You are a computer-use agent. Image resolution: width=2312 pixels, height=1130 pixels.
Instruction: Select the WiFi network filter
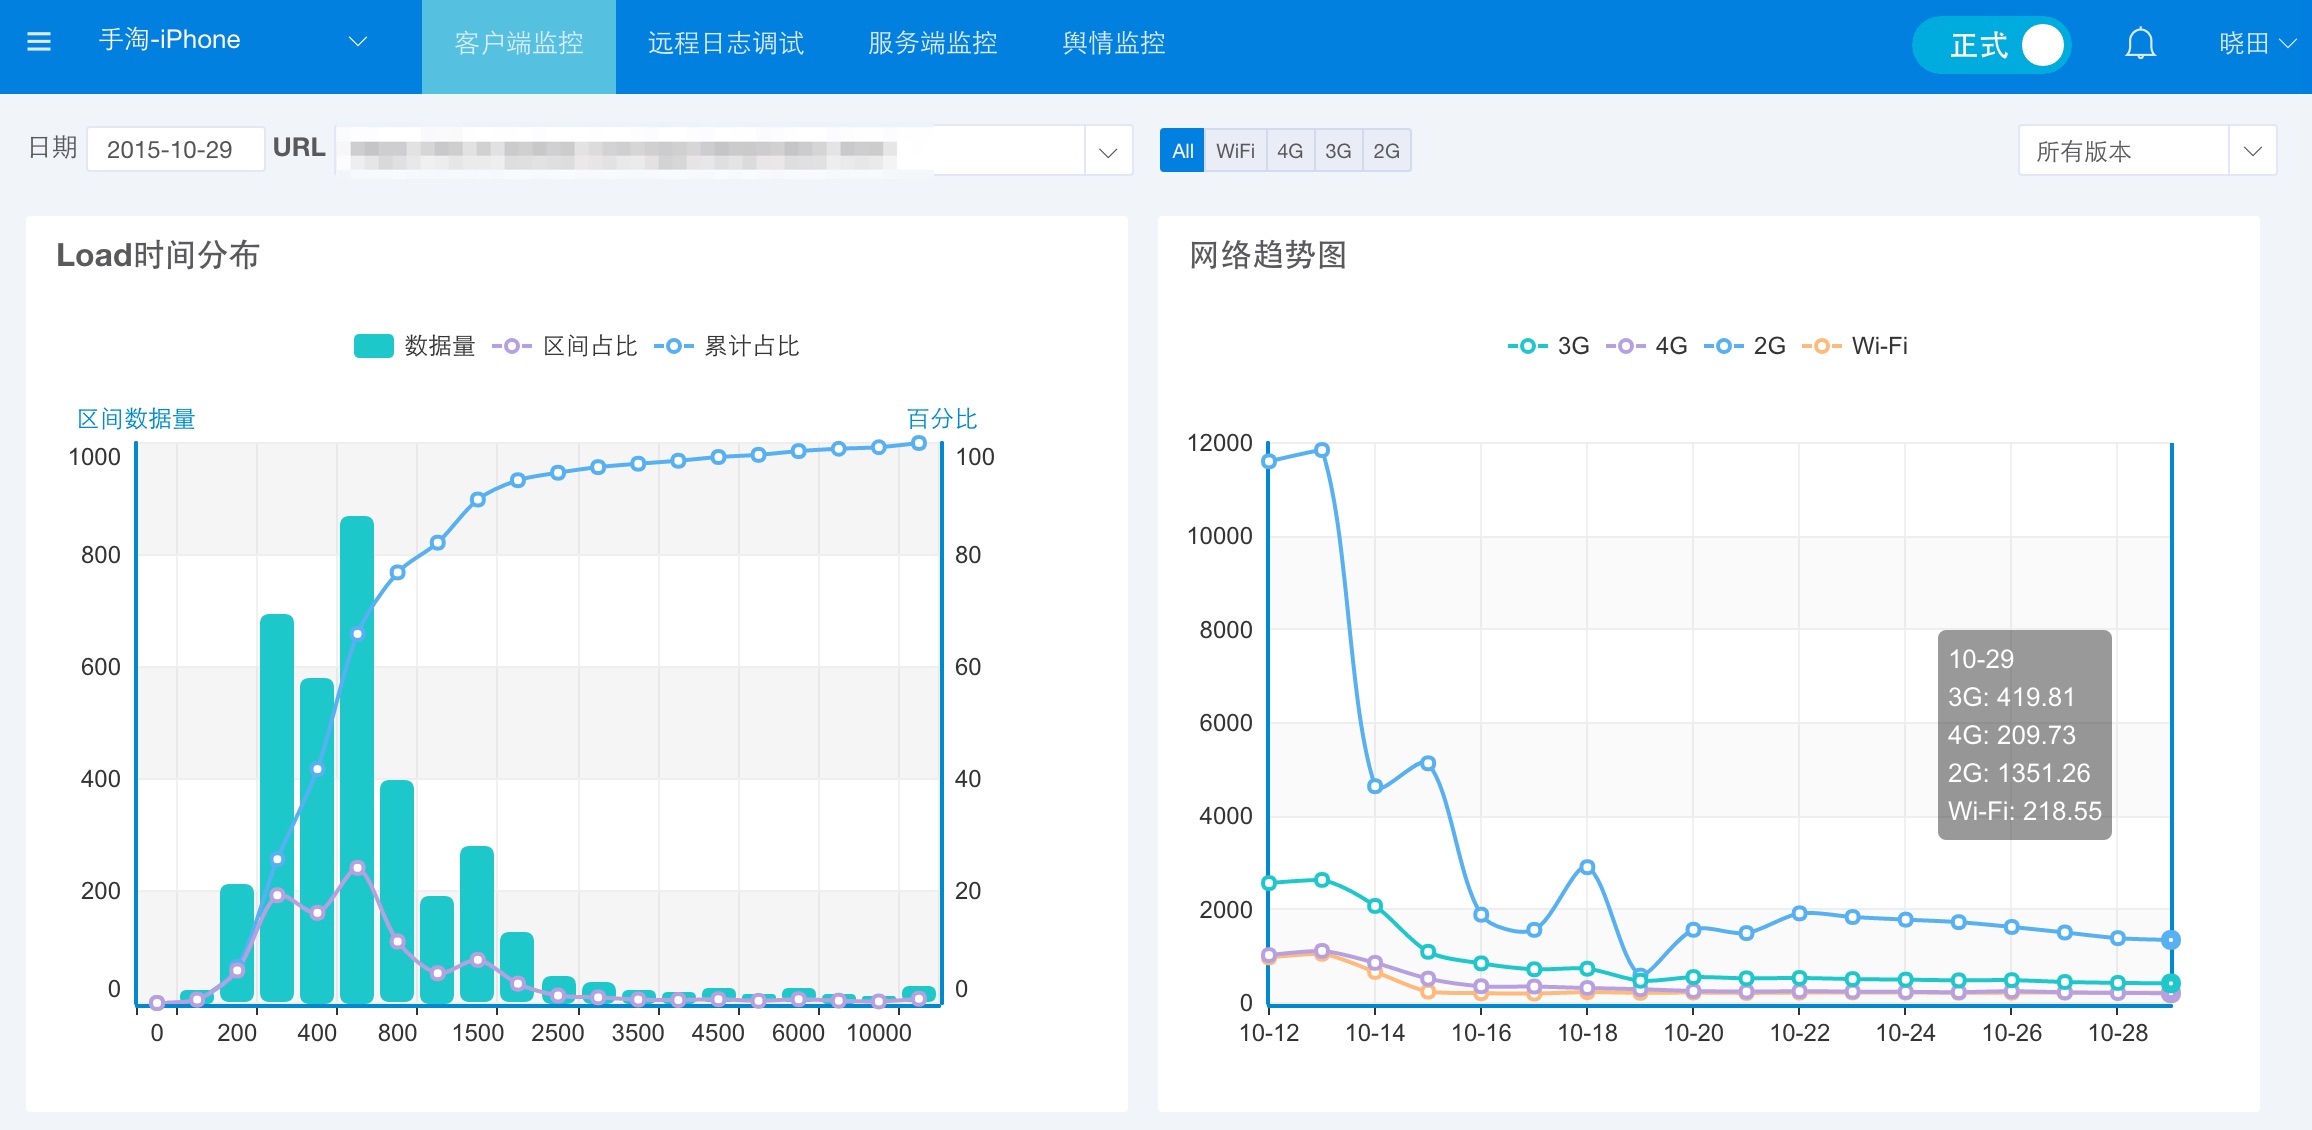[1235, 151]
